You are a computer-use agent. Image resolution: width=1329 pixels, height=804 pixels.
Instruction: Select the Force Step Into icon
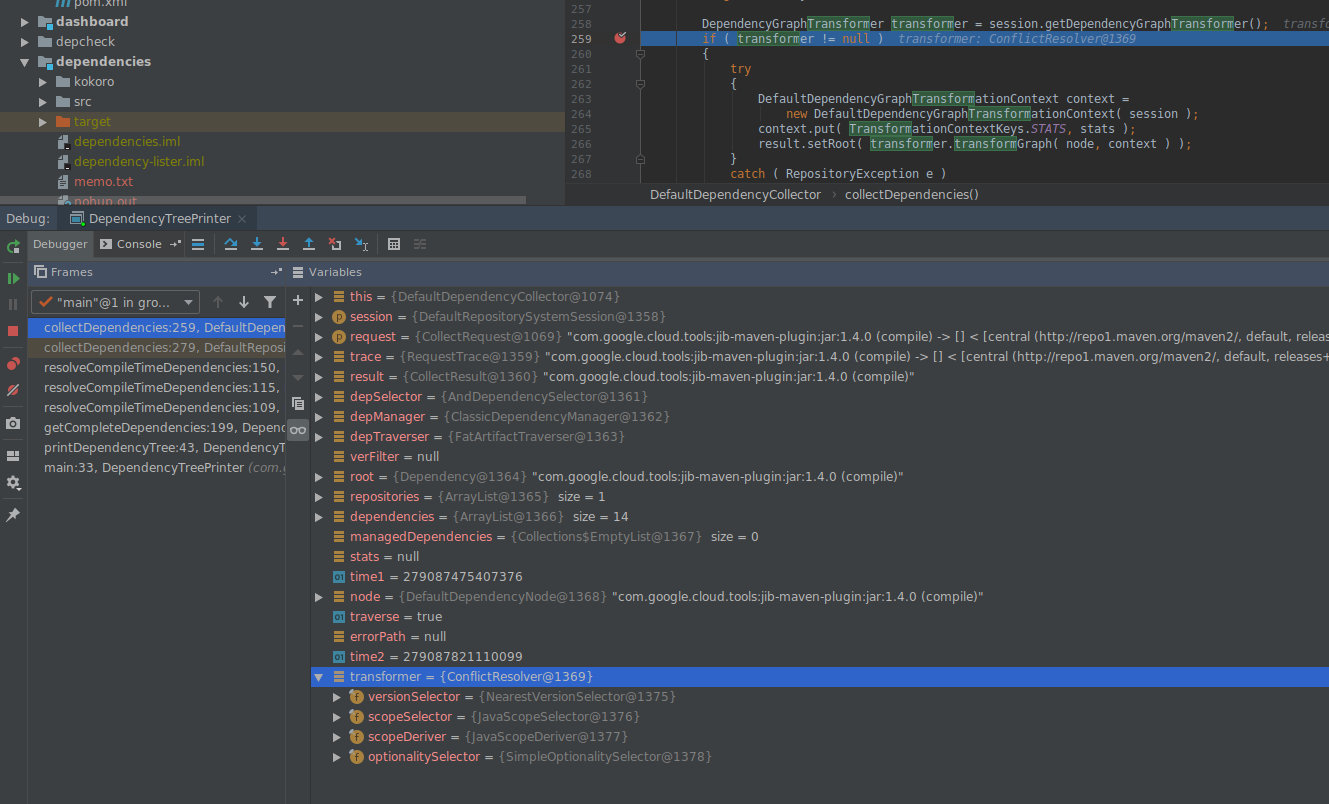[283, 243]
